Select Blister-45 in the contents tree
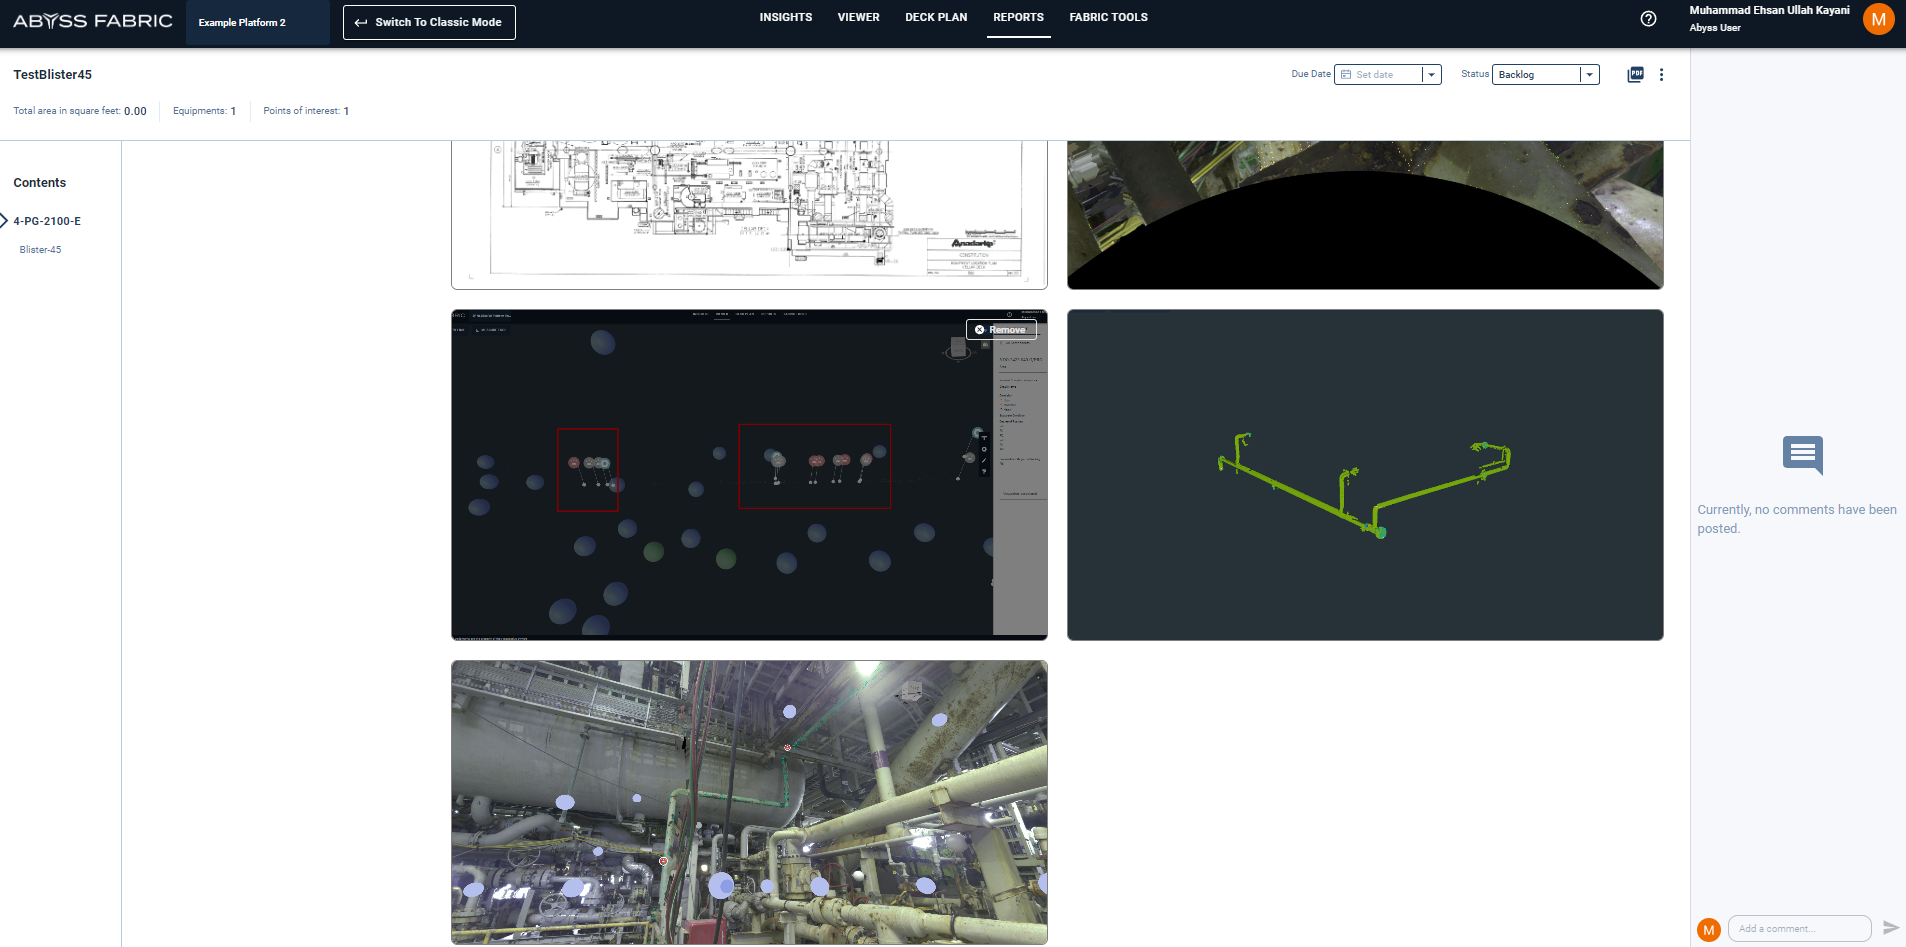The width and height of the screenshot is (1906, 947). pos(41,250)
